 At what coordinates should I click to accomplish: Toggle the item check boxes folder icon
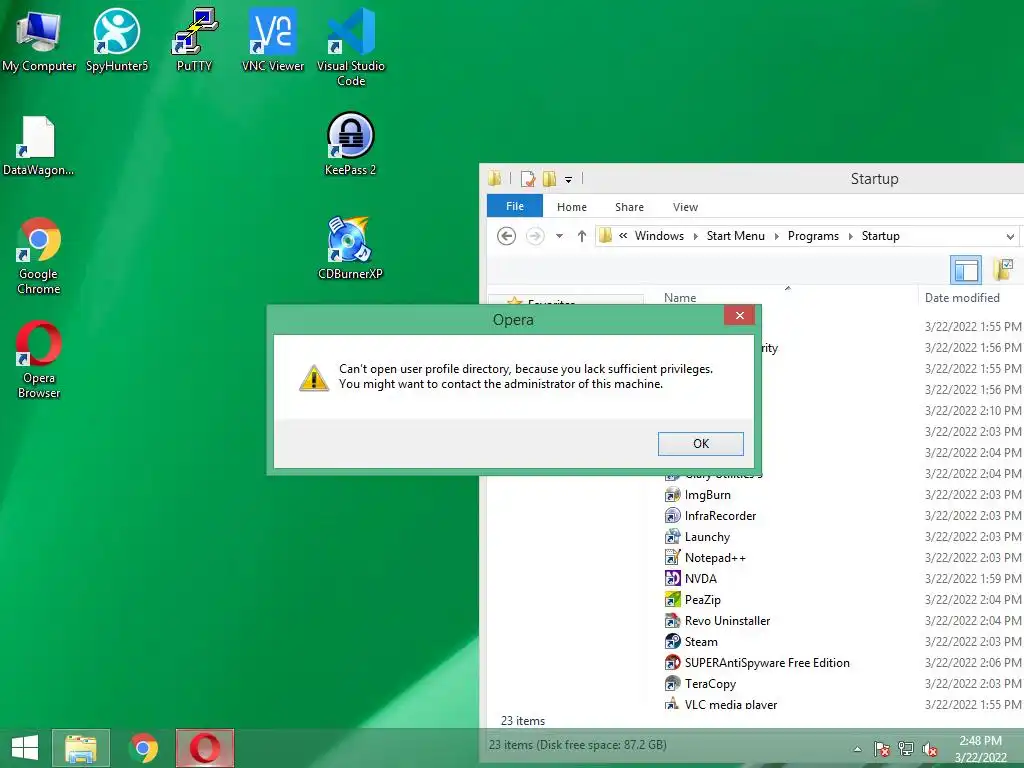1003,270
